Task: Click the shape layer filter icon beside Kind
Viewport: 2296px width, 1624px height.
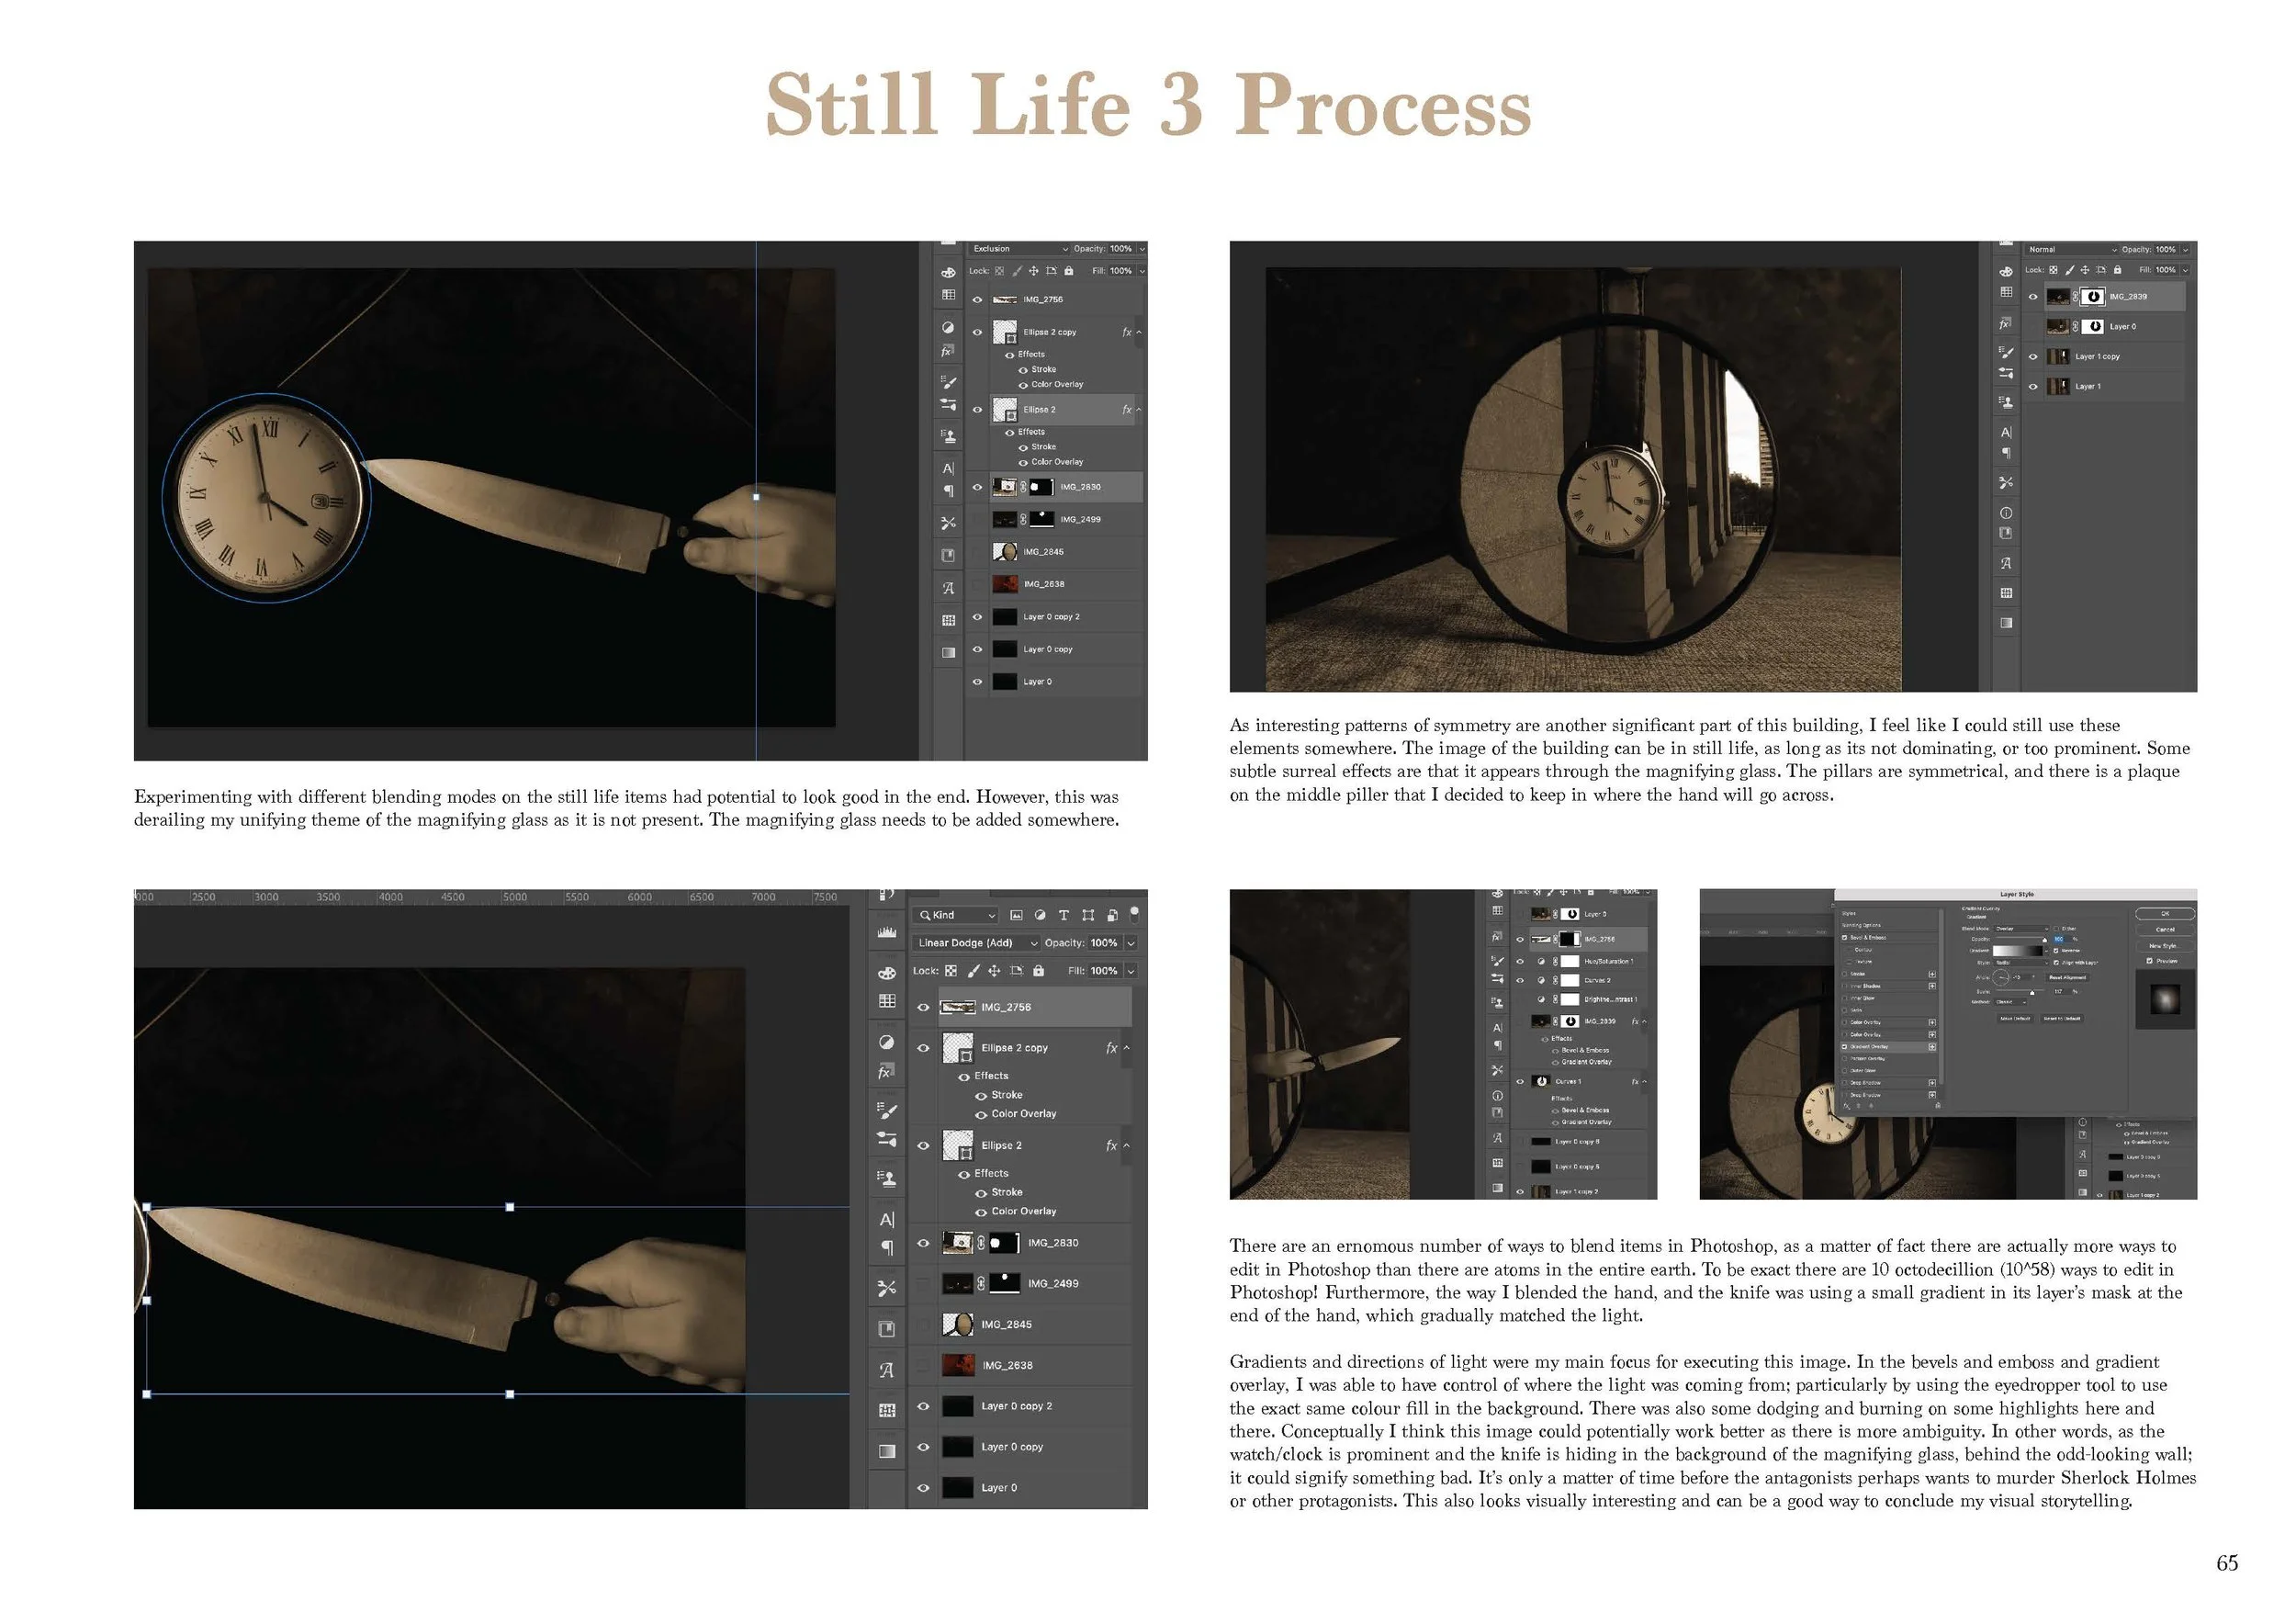Action: [x=1088, y=915]
